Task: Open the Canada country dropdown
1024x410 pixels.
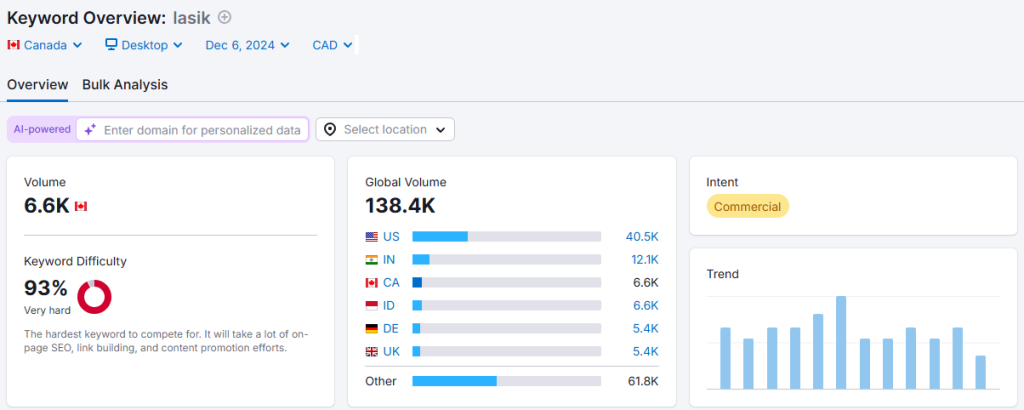Action: coord(38,45)
